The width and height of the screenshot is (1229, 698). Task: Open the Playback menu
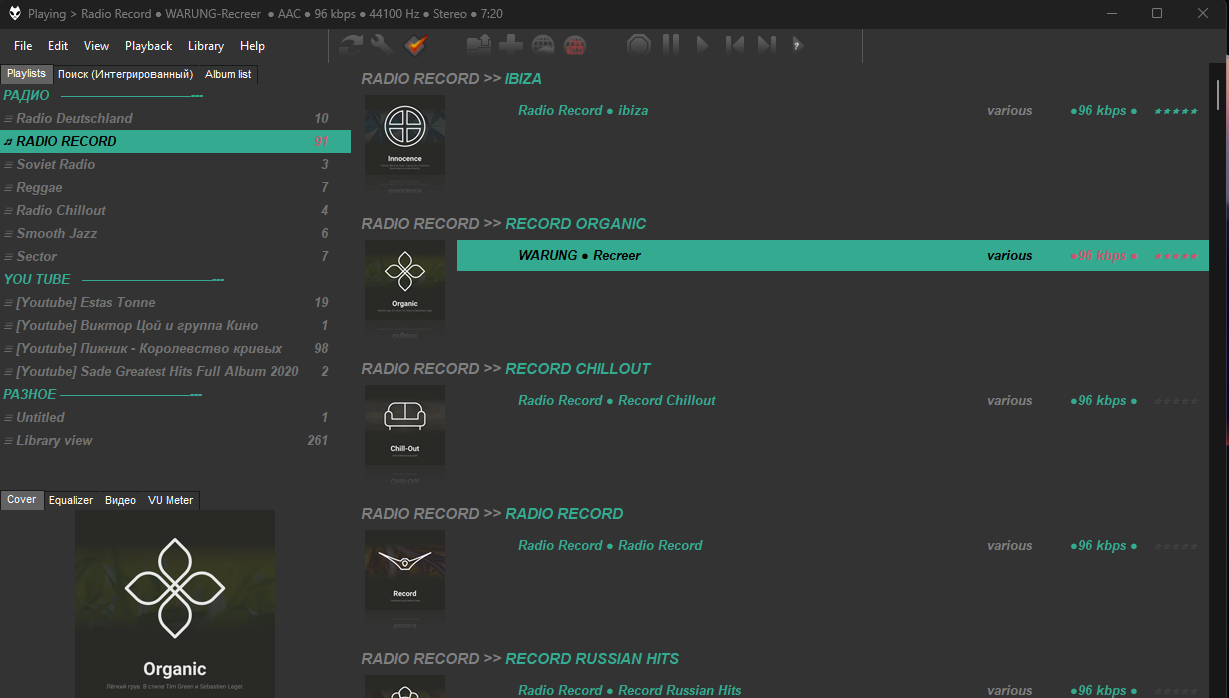coord(148,46)
